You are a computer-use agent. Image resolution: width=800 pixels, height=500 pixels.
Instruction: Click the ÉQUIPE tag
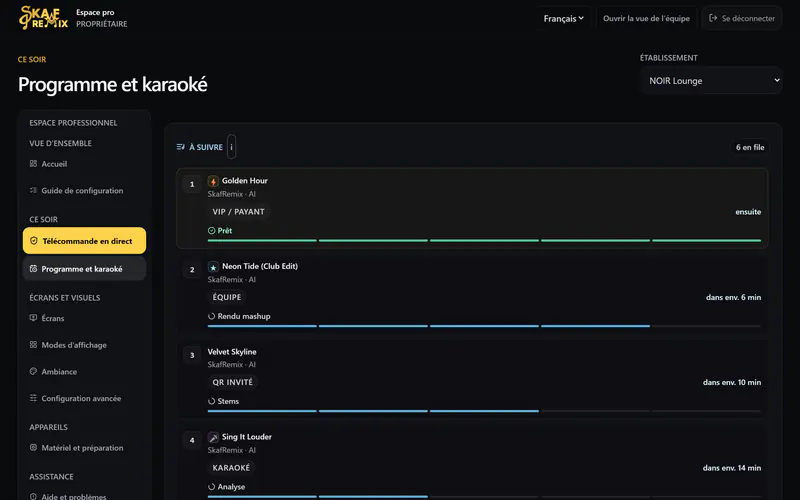click(x=227, y=297)
